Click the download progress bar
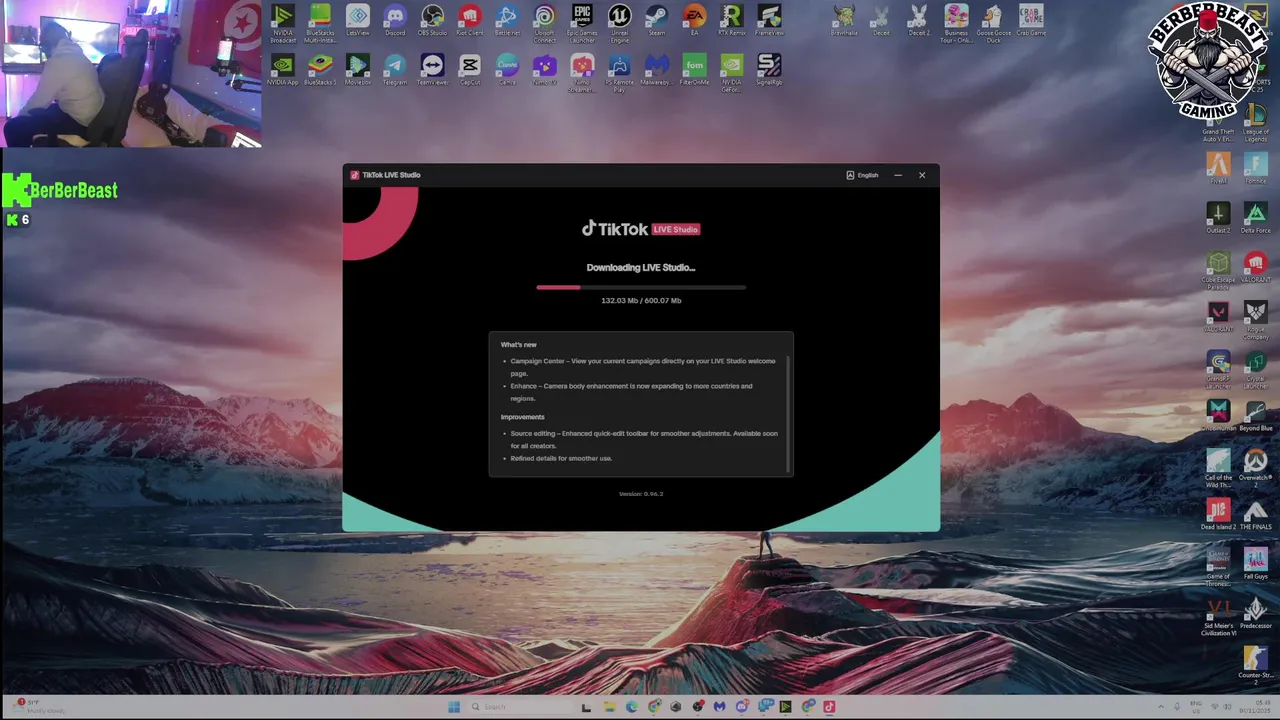This screenshot has width=1280, height=720. [641, 287]
